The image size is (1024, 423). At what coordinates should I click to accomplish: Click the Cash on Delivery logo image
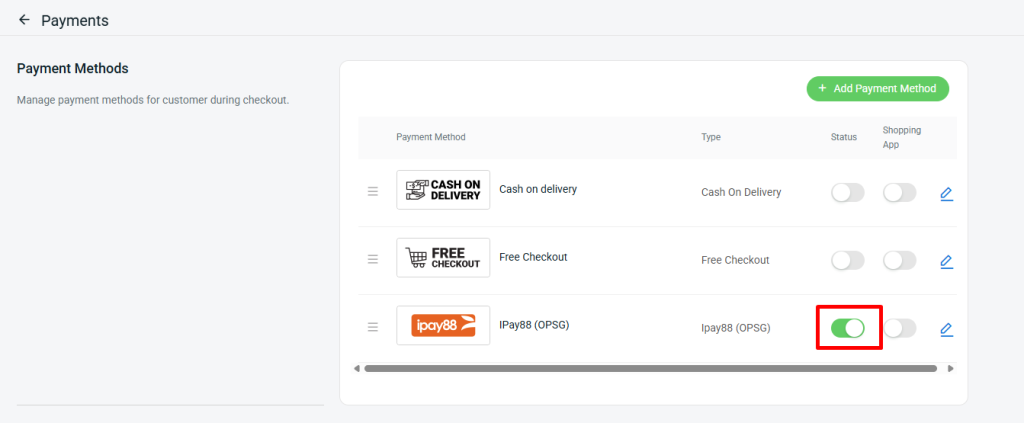coord(443,190)
